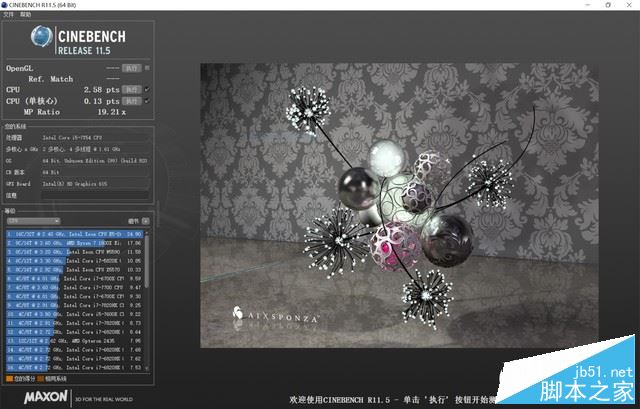Run the CPU (单核心) single-core test

click(131, 101)
